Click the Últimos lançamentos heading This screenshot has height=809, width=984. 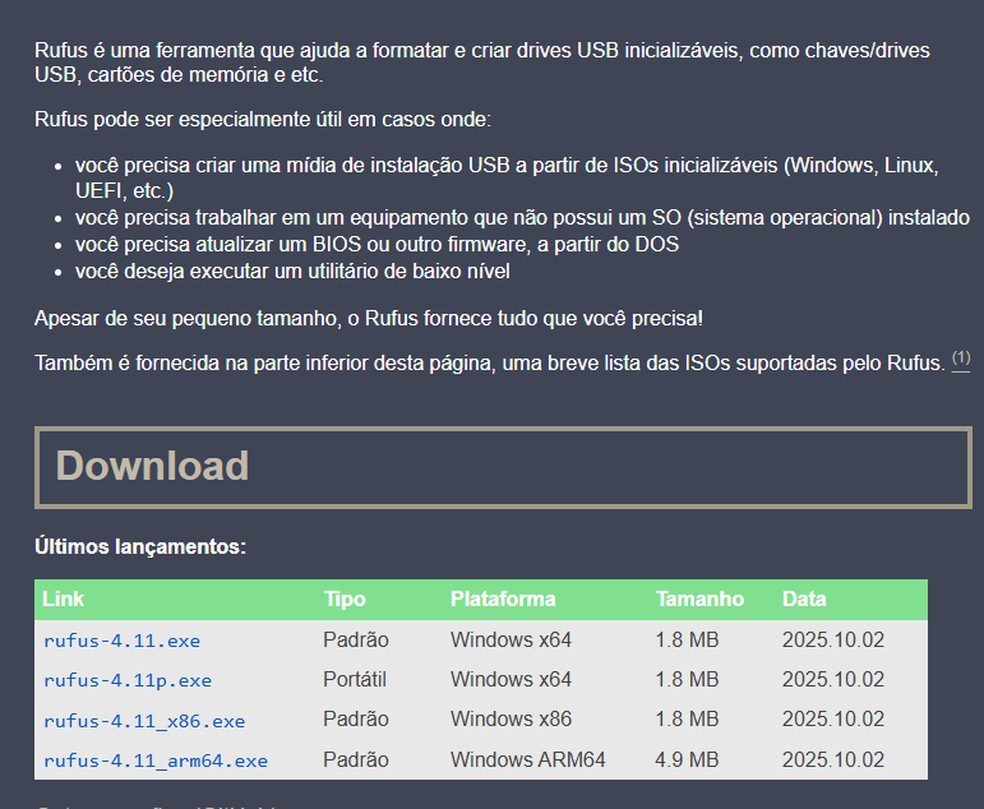141,547
